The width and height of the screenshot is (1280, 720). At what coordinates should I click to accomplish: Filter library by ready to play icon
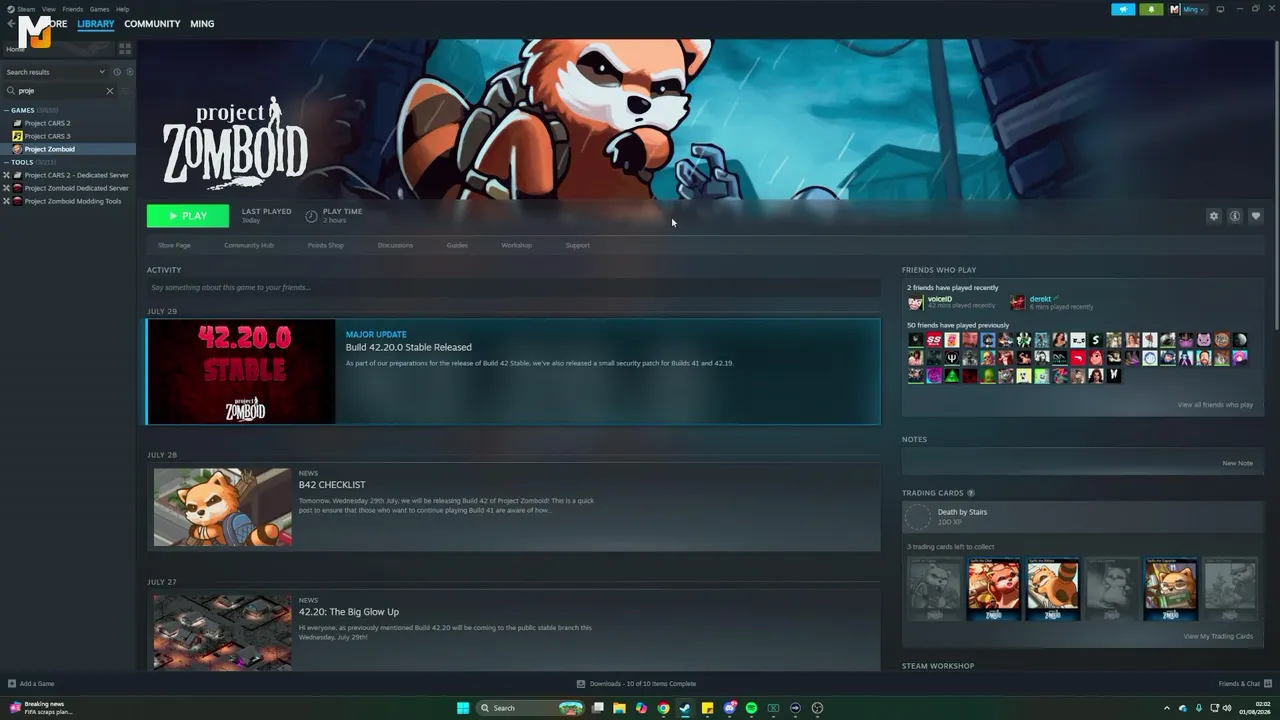point(130,72)
